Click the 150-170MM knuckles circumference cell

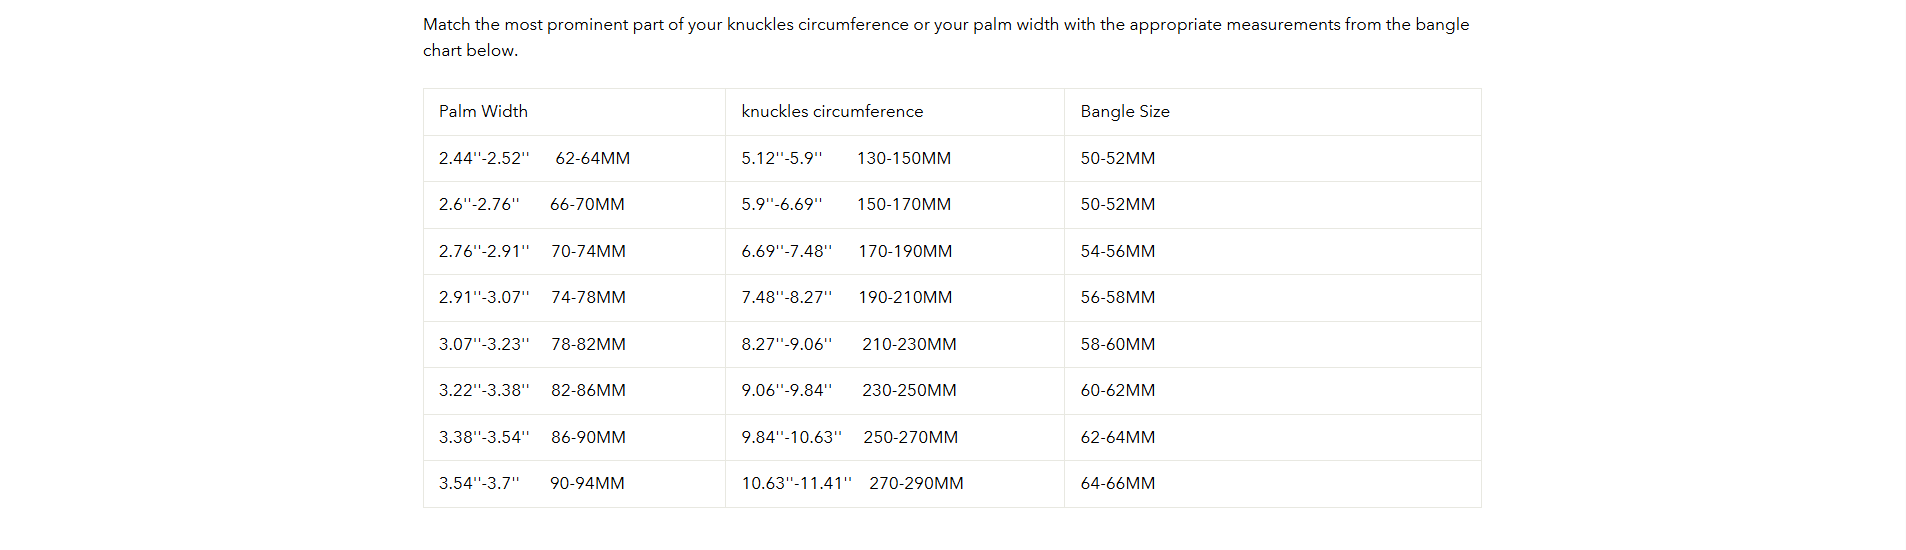tap(895, 205)
